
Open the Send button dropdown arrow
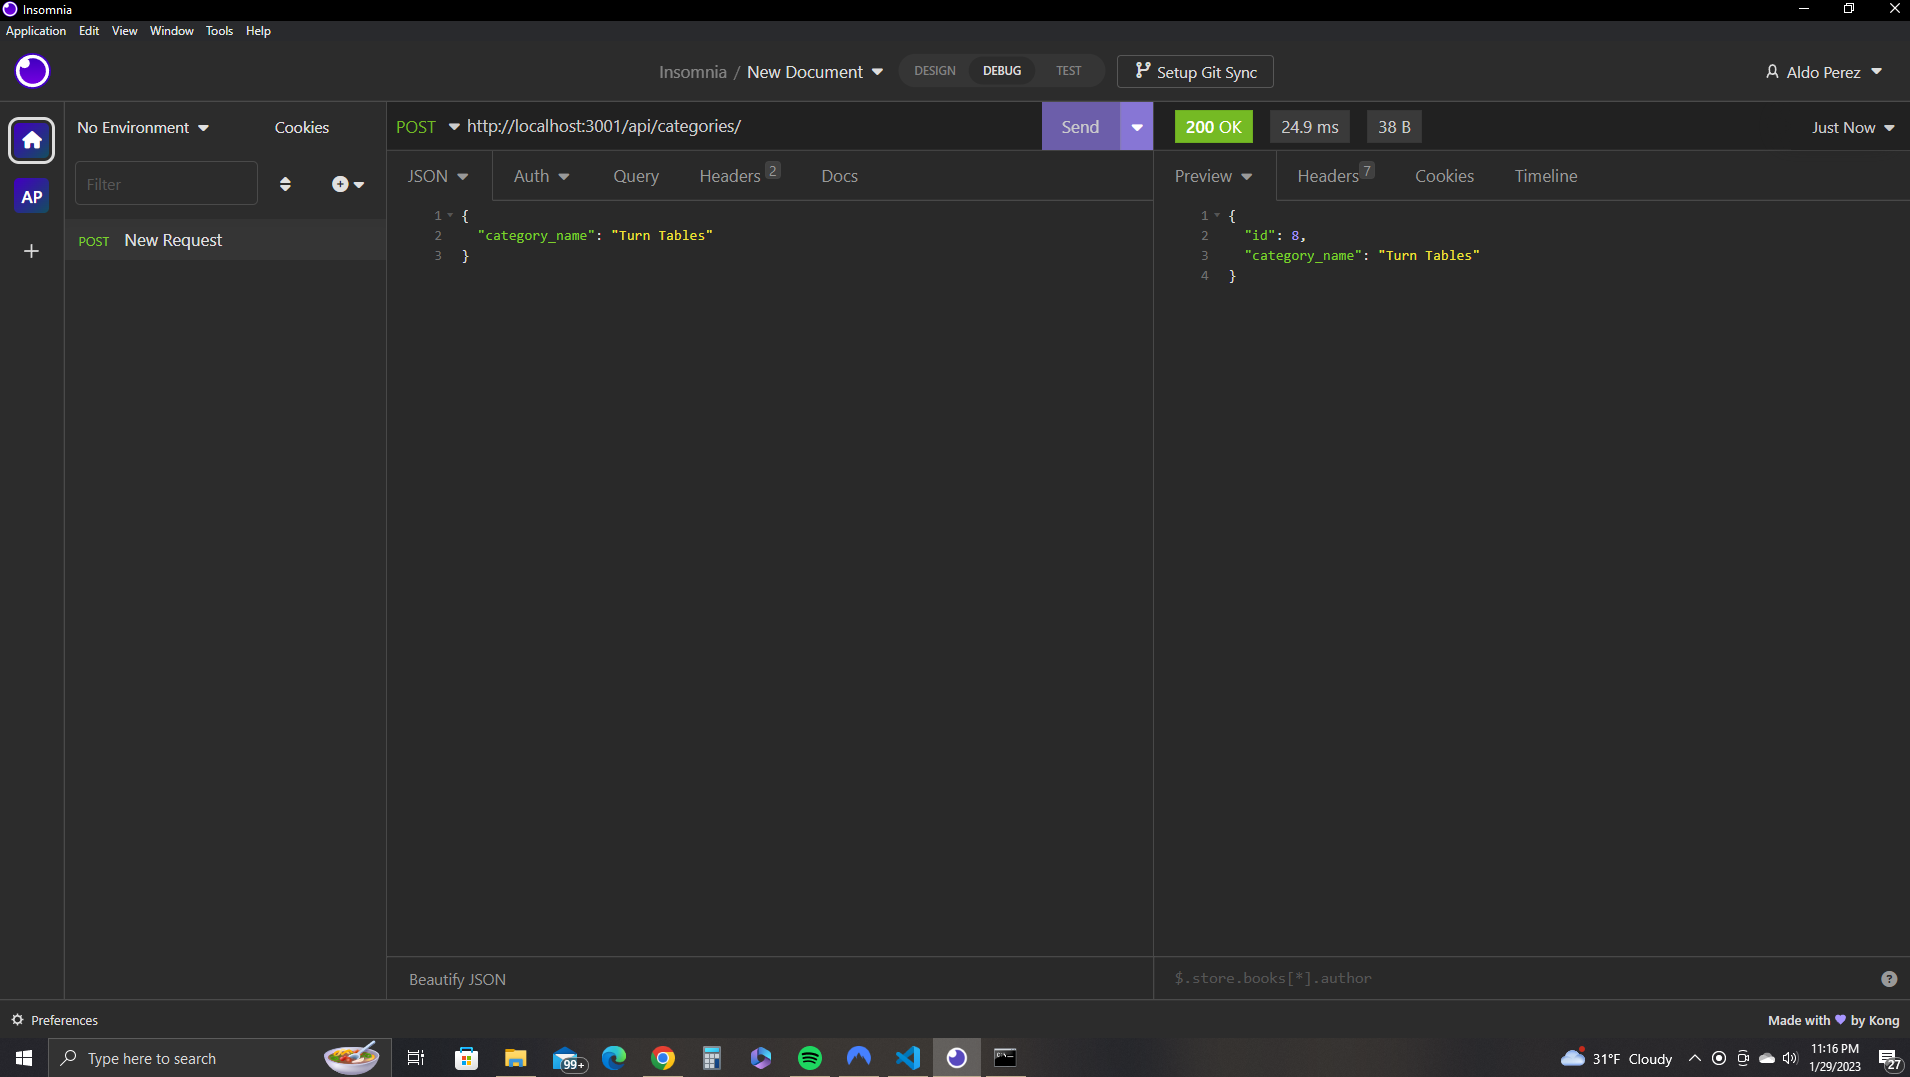click(x=1136, y=126)
